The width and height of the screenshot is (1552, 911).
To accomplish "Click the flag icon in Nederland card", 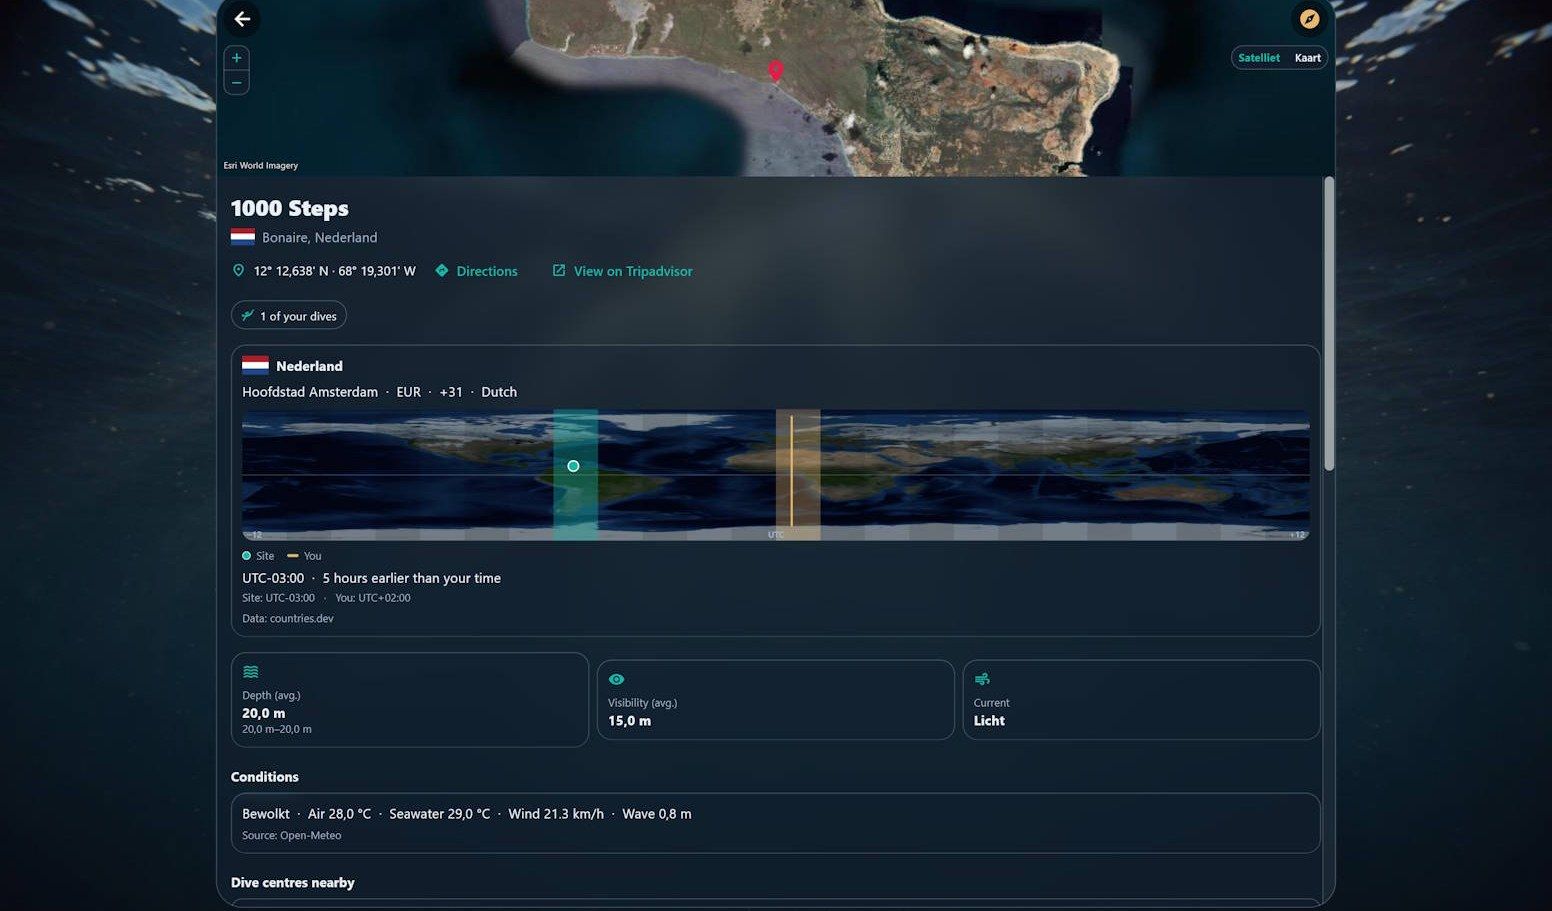I will pos(255,365).
